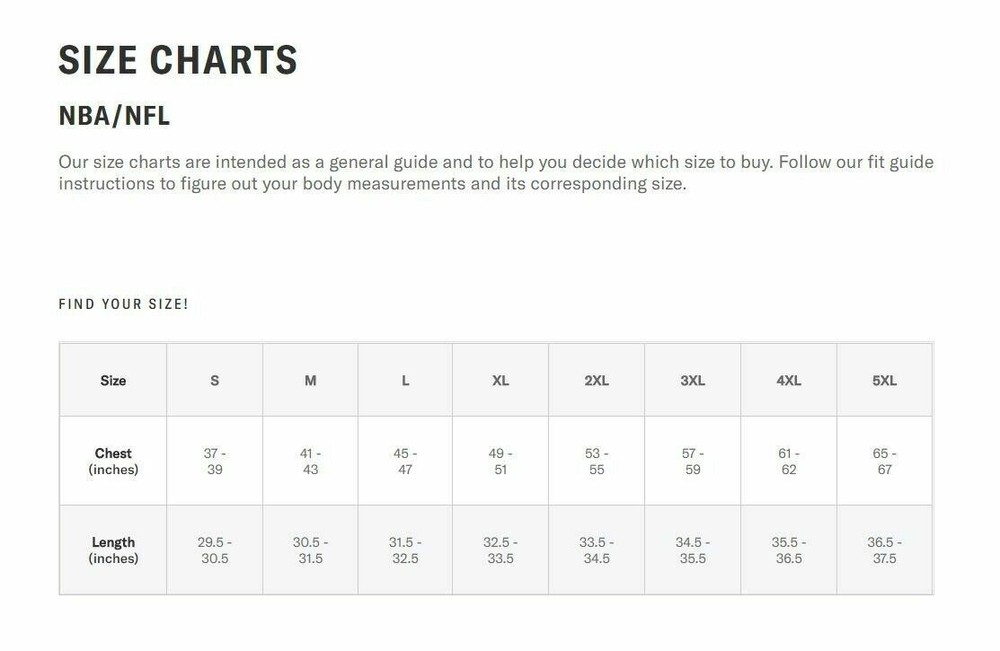Click the 65 - 67 chest cell
This screenshot has height=651, width=1000.
[x=884, y=461]
